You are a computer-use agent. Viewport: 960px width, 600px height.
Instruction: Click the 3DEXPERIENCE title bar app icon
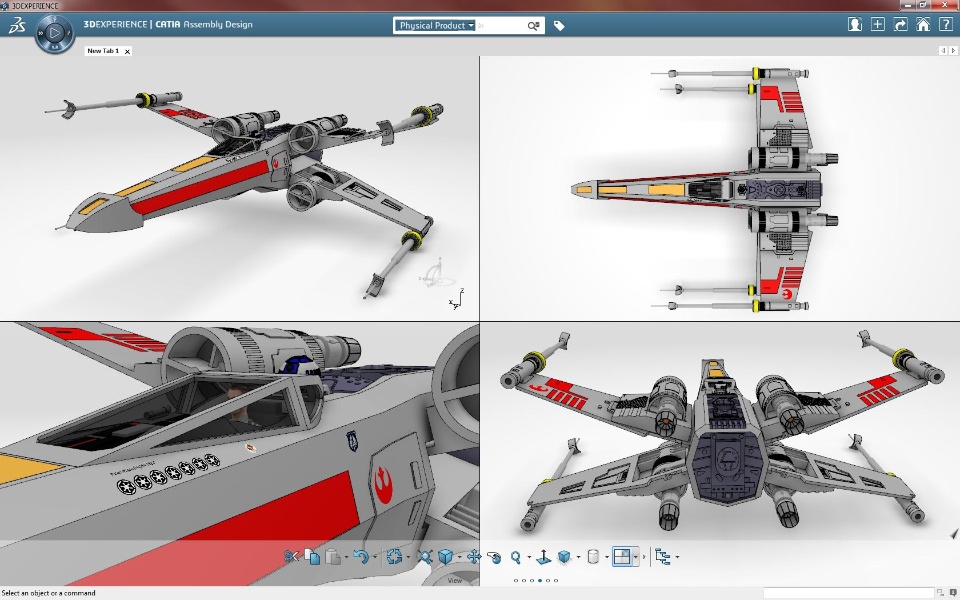point(6,6)
